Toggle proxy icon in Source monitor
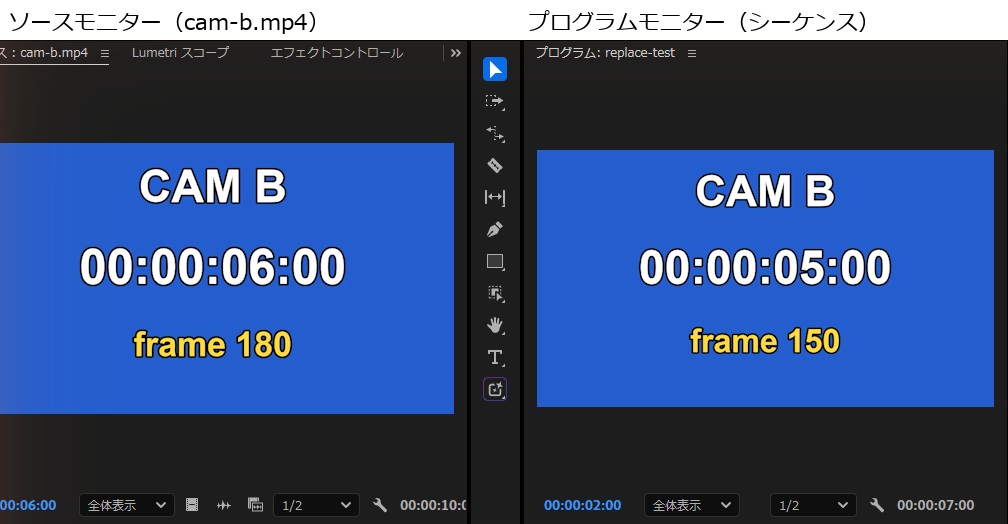The height and width of the screenshot is (524, 1008). (x=255, y=505)
